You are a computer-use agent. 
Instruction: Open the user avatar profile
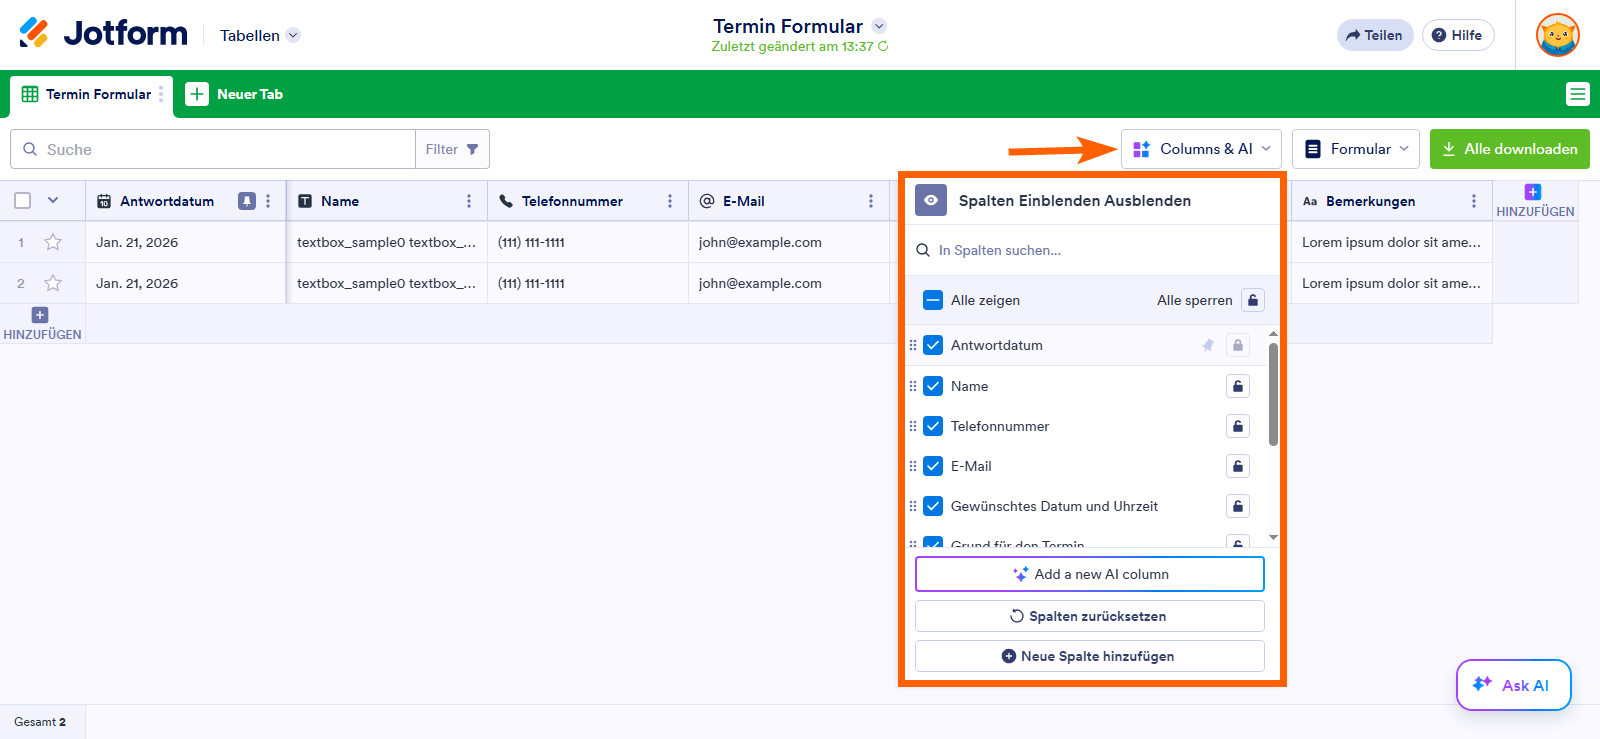point(1557,35)
